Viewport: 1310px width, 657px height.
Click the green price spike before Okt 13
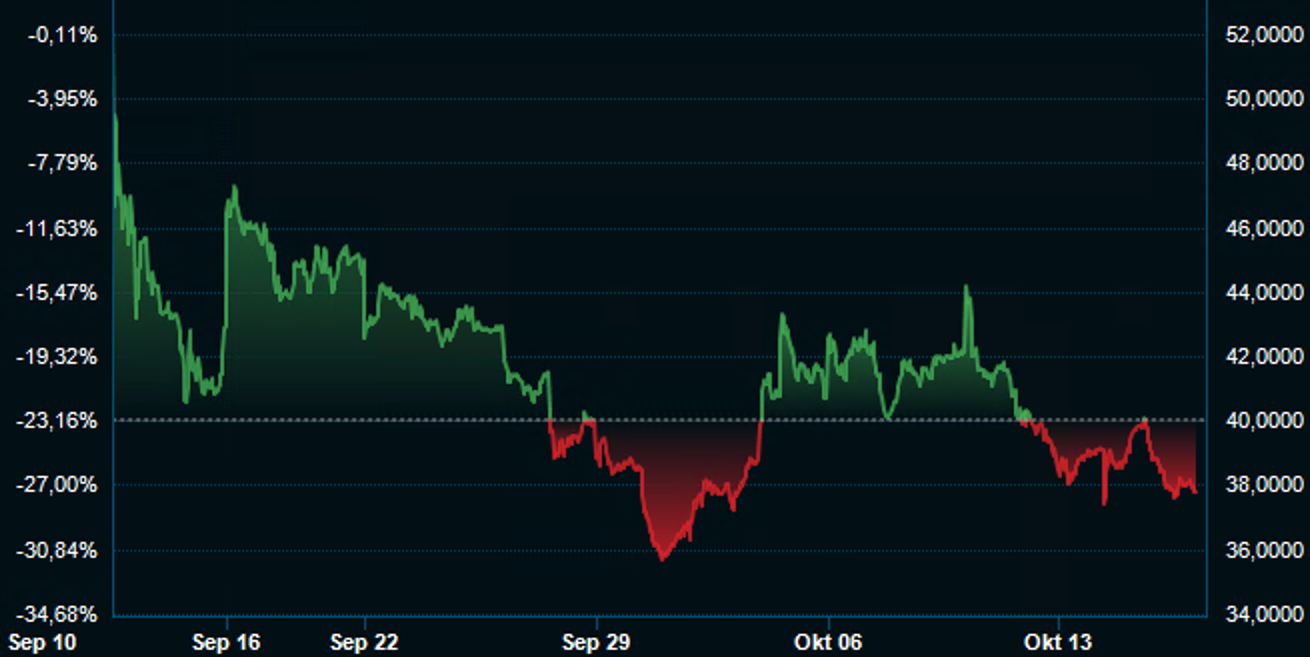[966, 288]
